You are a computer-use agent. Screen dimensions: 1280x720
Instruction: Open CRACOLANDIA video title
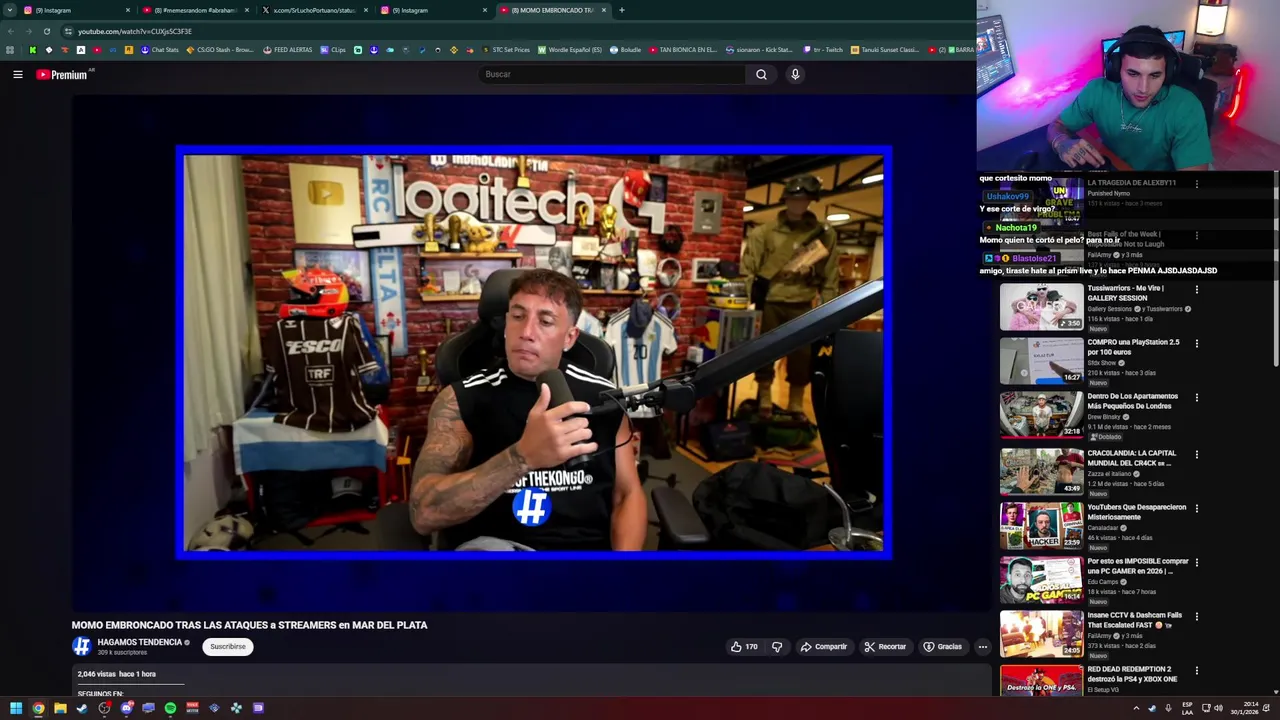1131,458
